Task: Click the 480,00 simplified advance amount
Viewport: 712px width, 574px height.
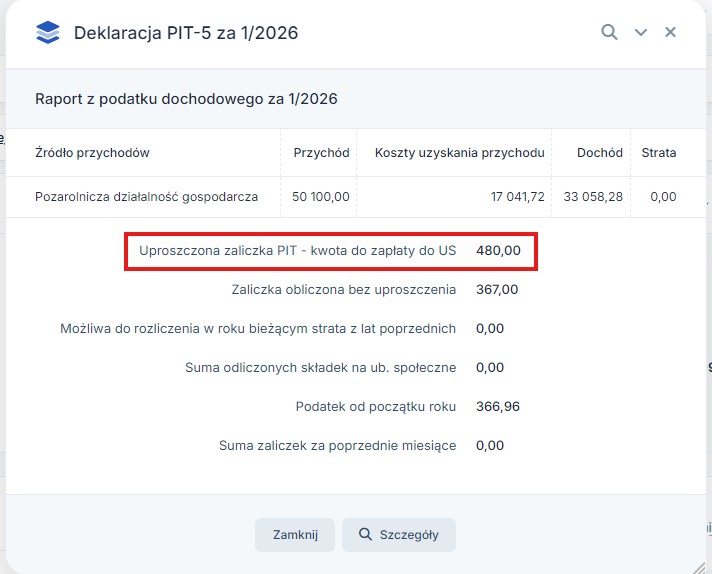Action: pos(498,251)
